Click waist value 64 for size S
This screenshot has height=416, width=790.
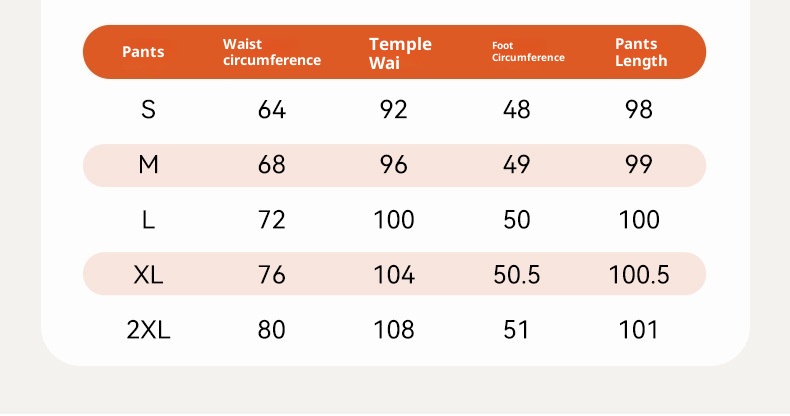[272, 110]
